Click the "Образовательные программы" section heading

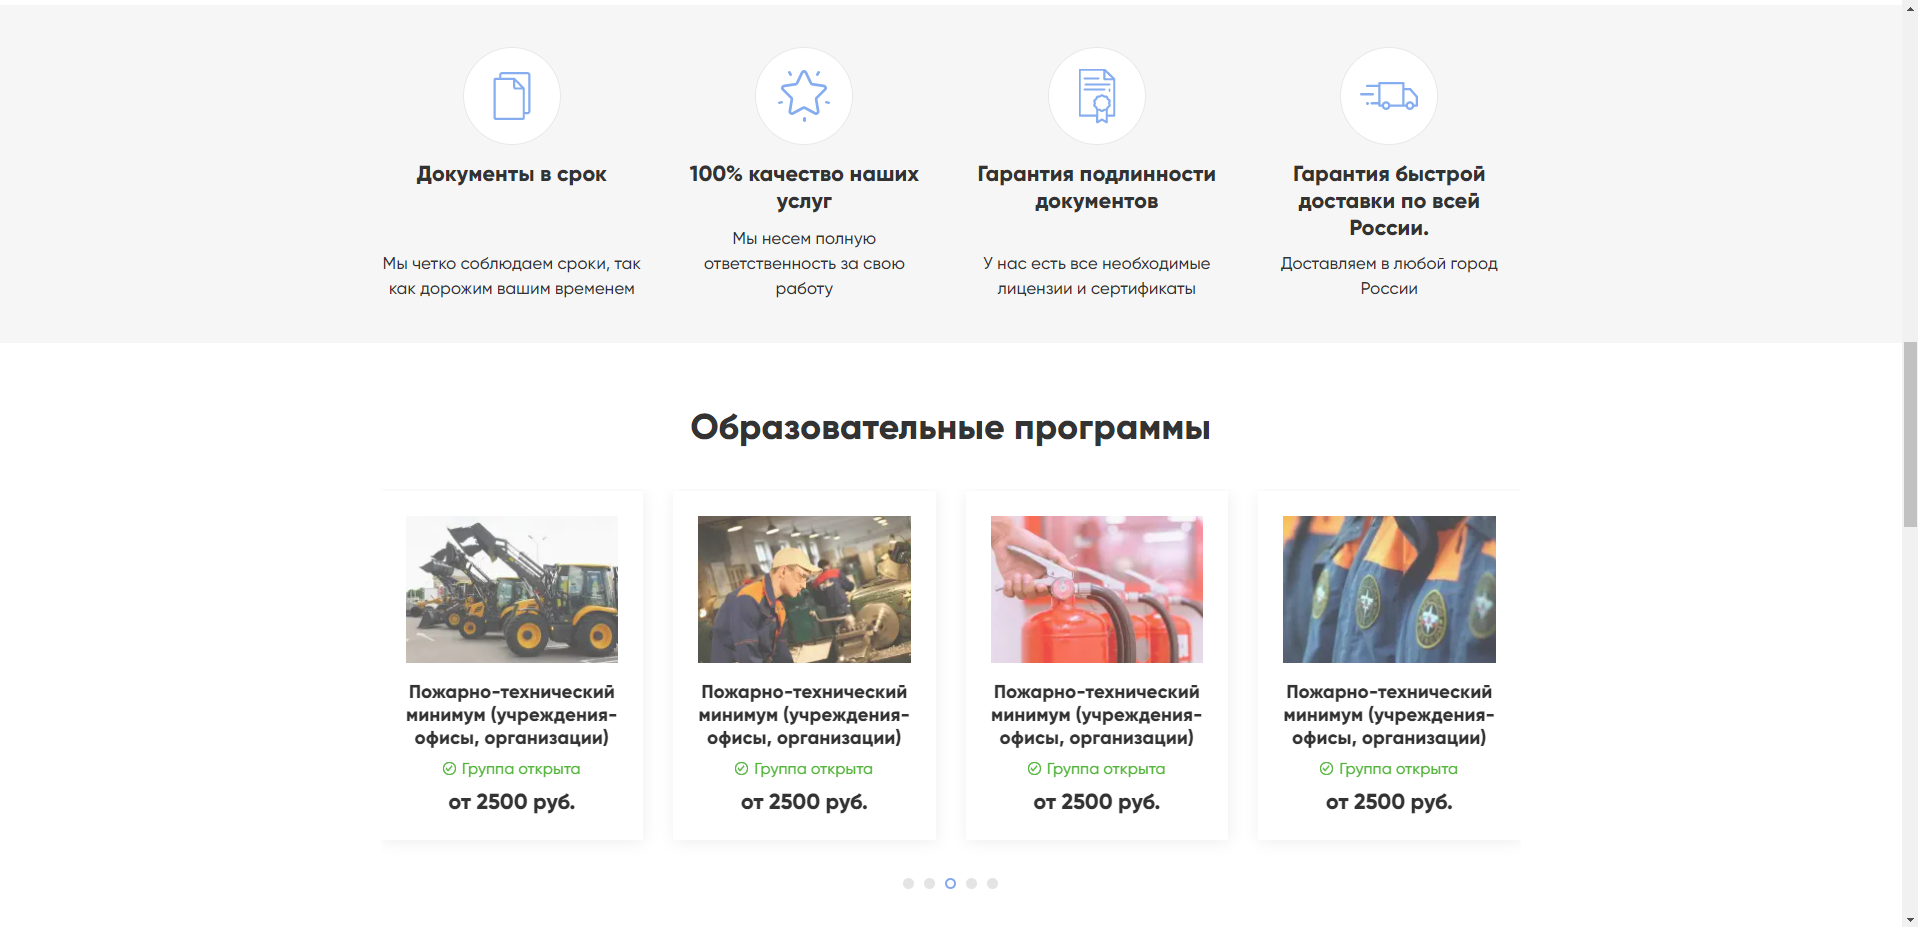coord(951,428)
